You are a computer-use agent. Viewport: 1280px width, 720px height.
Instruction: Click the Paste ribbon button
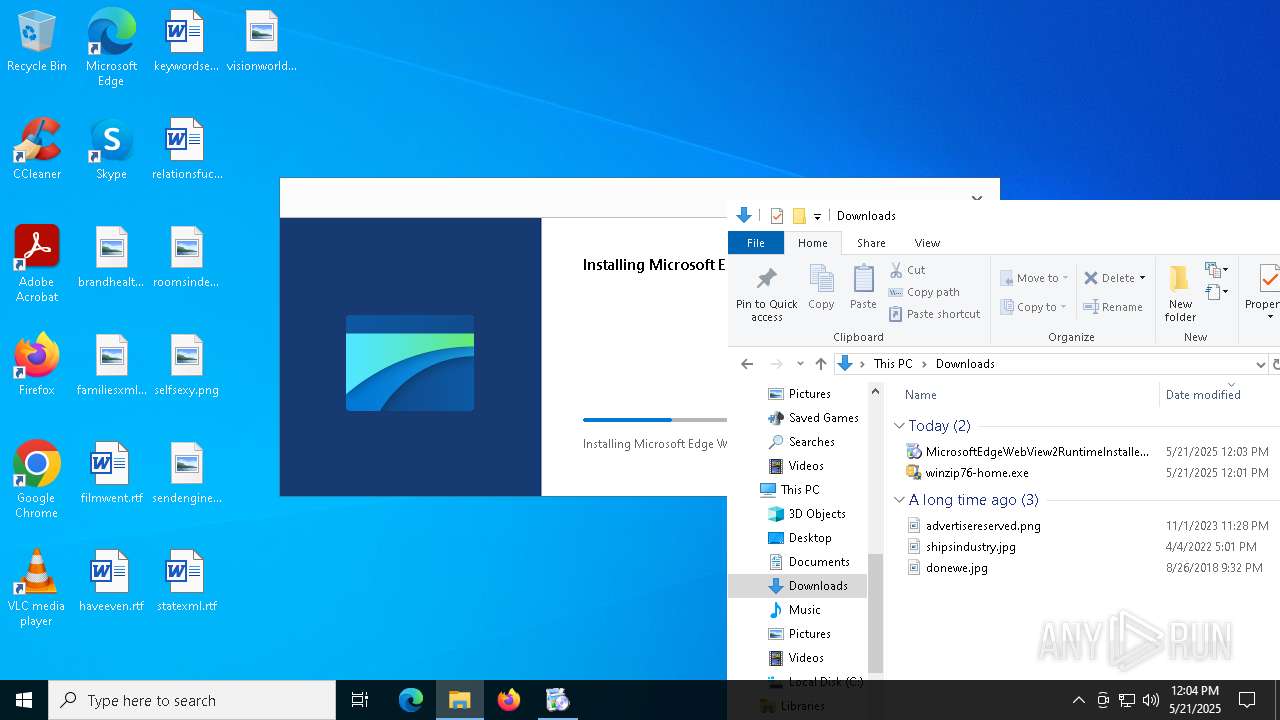click(x=863, y=288)
